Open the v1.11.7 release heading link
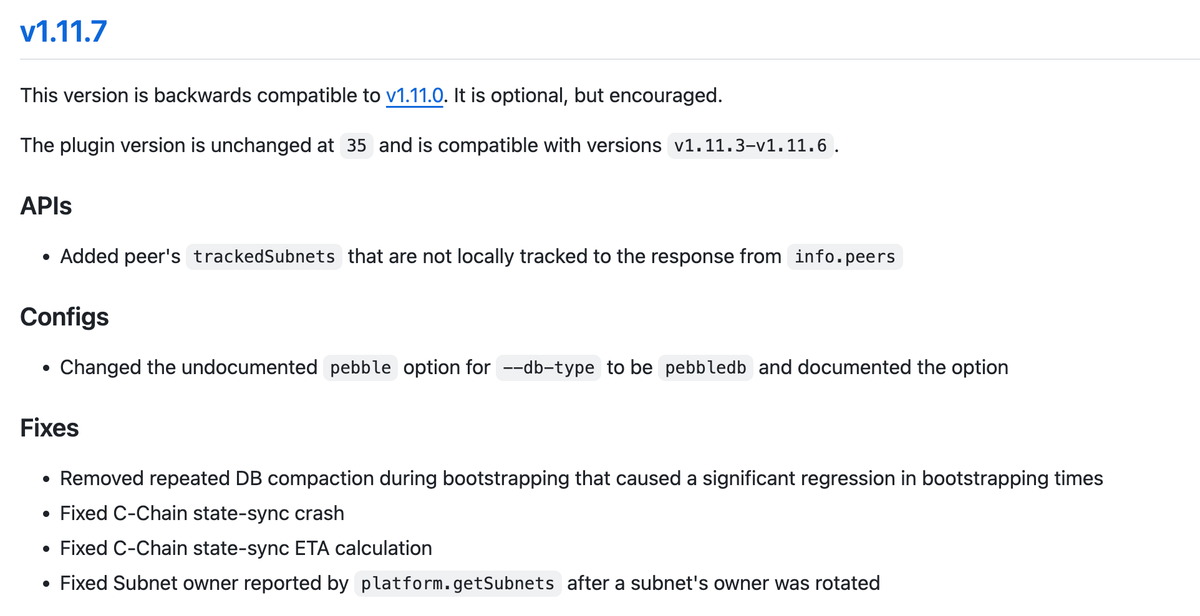 pyautogui.click(x=63, y=31)
